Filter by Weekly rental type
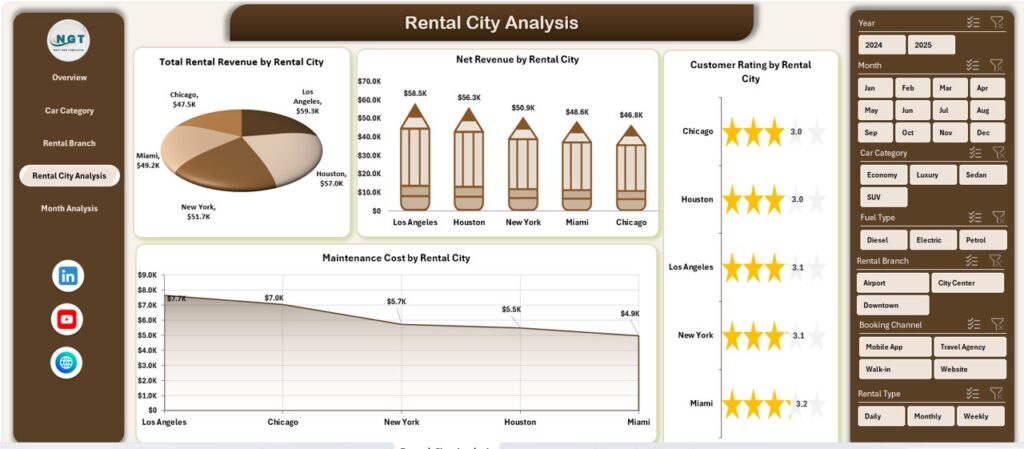The height and width of the screenshot is (449, 1024). tap(980, 416)
